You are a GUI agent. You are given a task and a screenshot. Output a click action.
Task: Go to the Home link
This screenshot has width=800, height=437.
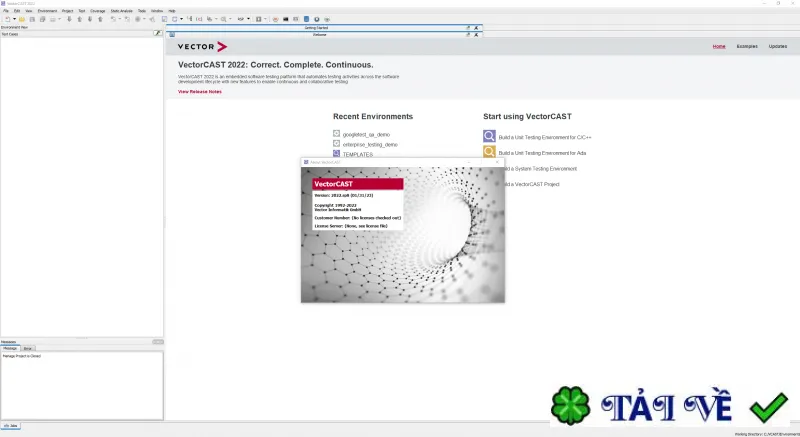[719, 46]
